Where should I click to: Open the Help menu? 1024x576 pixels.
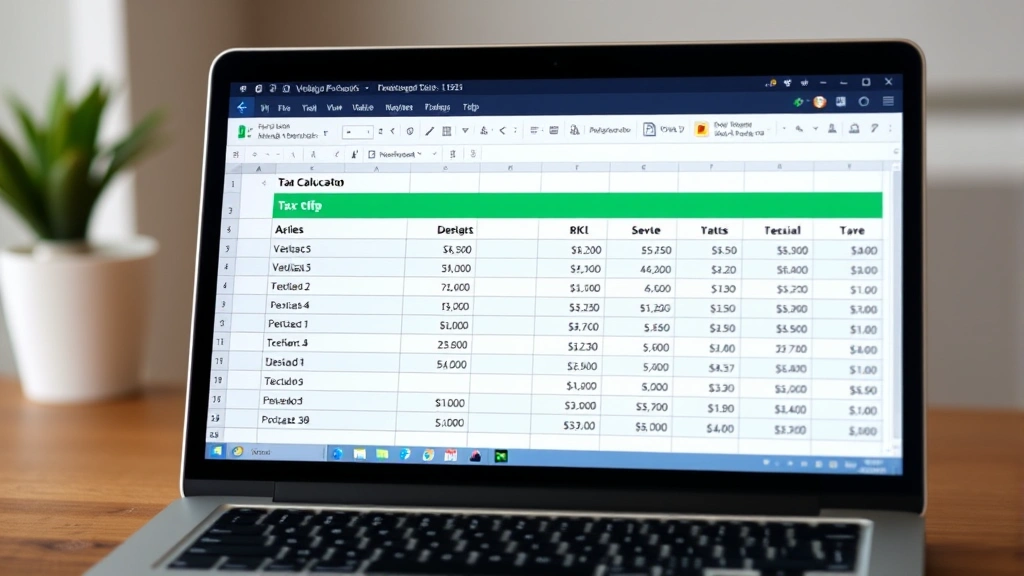tap(471, 106)
